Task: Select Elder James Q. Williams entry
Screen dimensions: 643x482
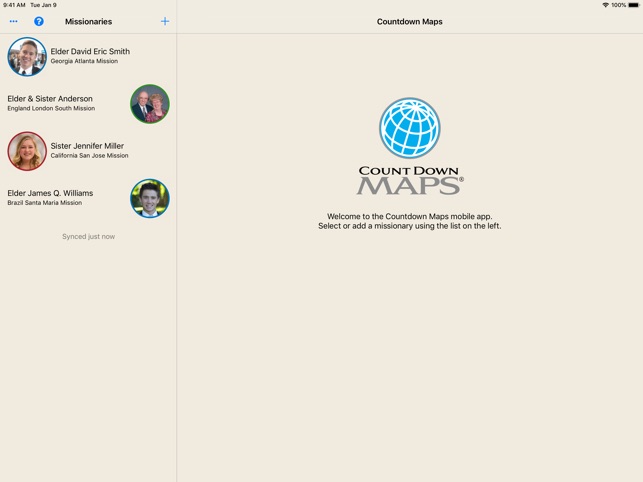Action: click(x=88, y=198)
